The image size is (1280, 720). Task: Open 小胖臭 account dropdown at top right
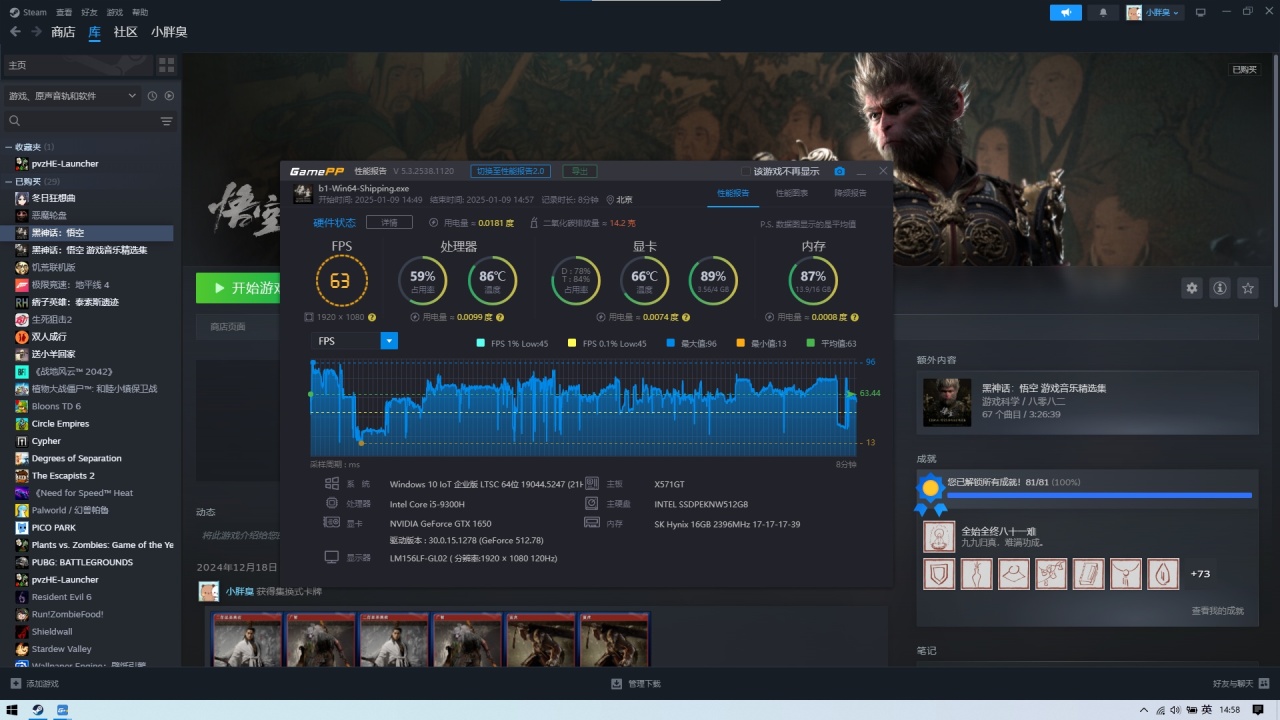tap(1154, 12)
